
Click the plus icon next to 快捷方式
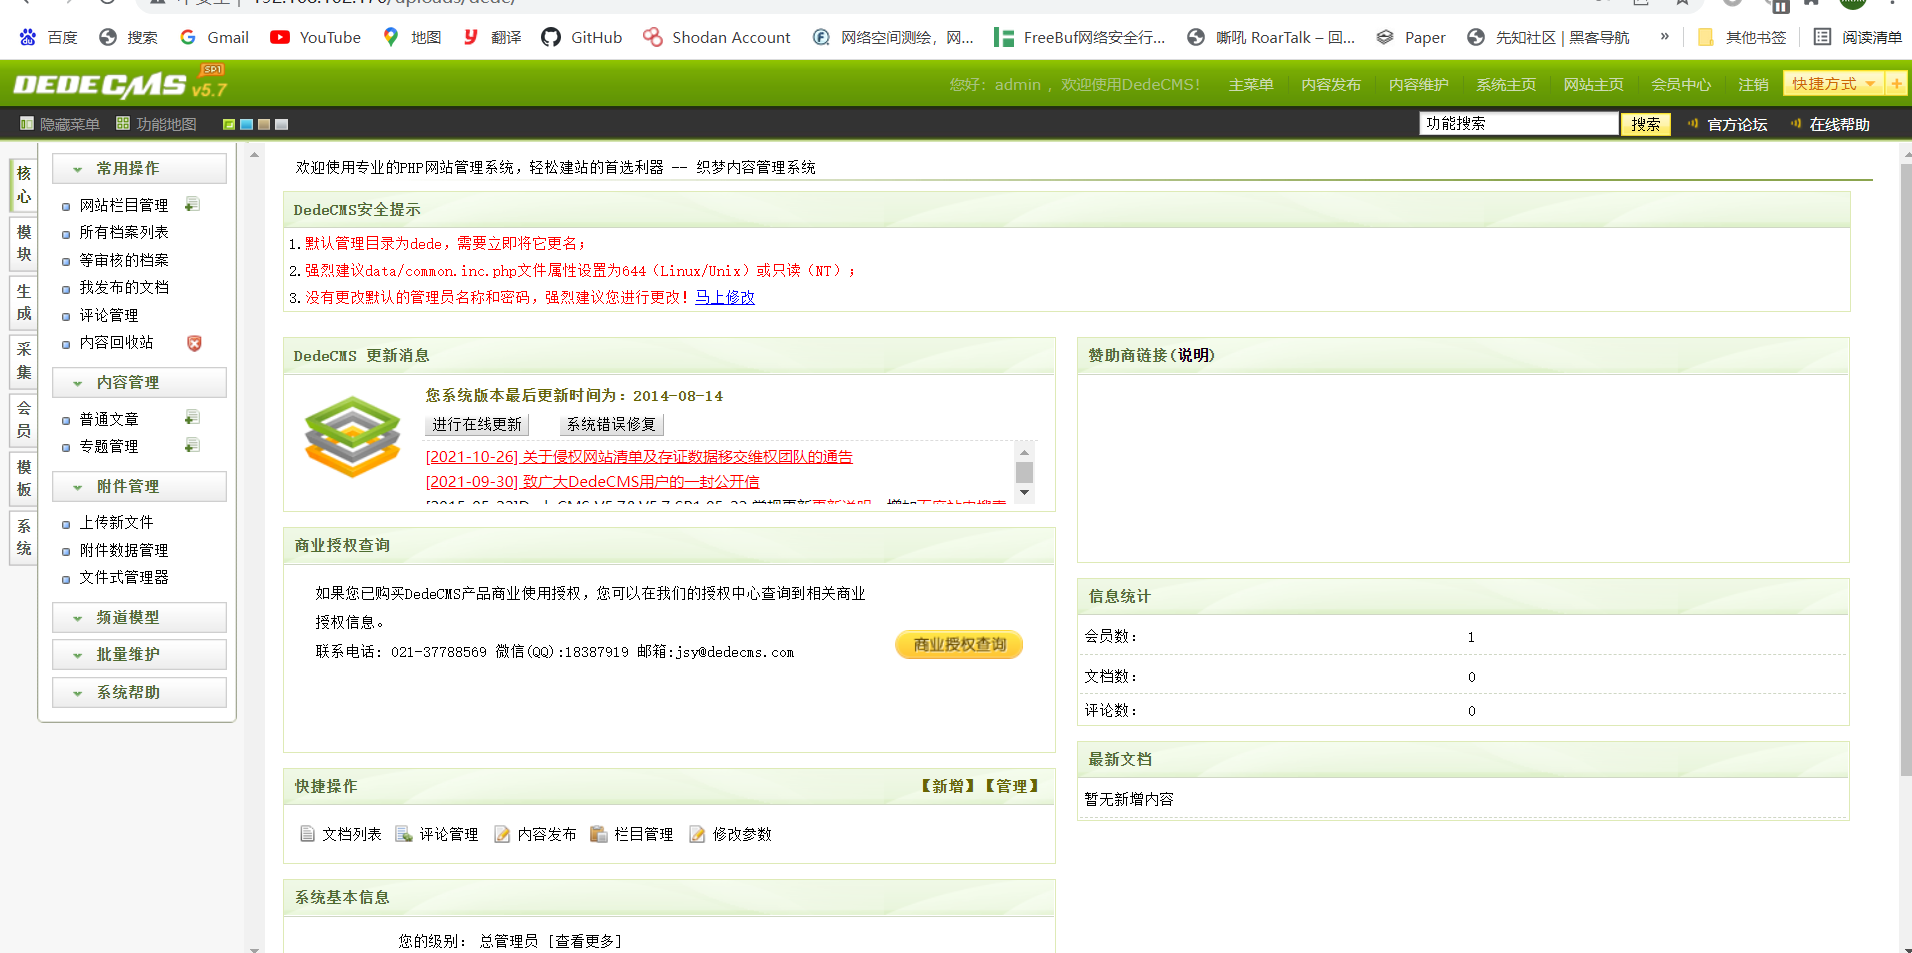point(1896,84)
